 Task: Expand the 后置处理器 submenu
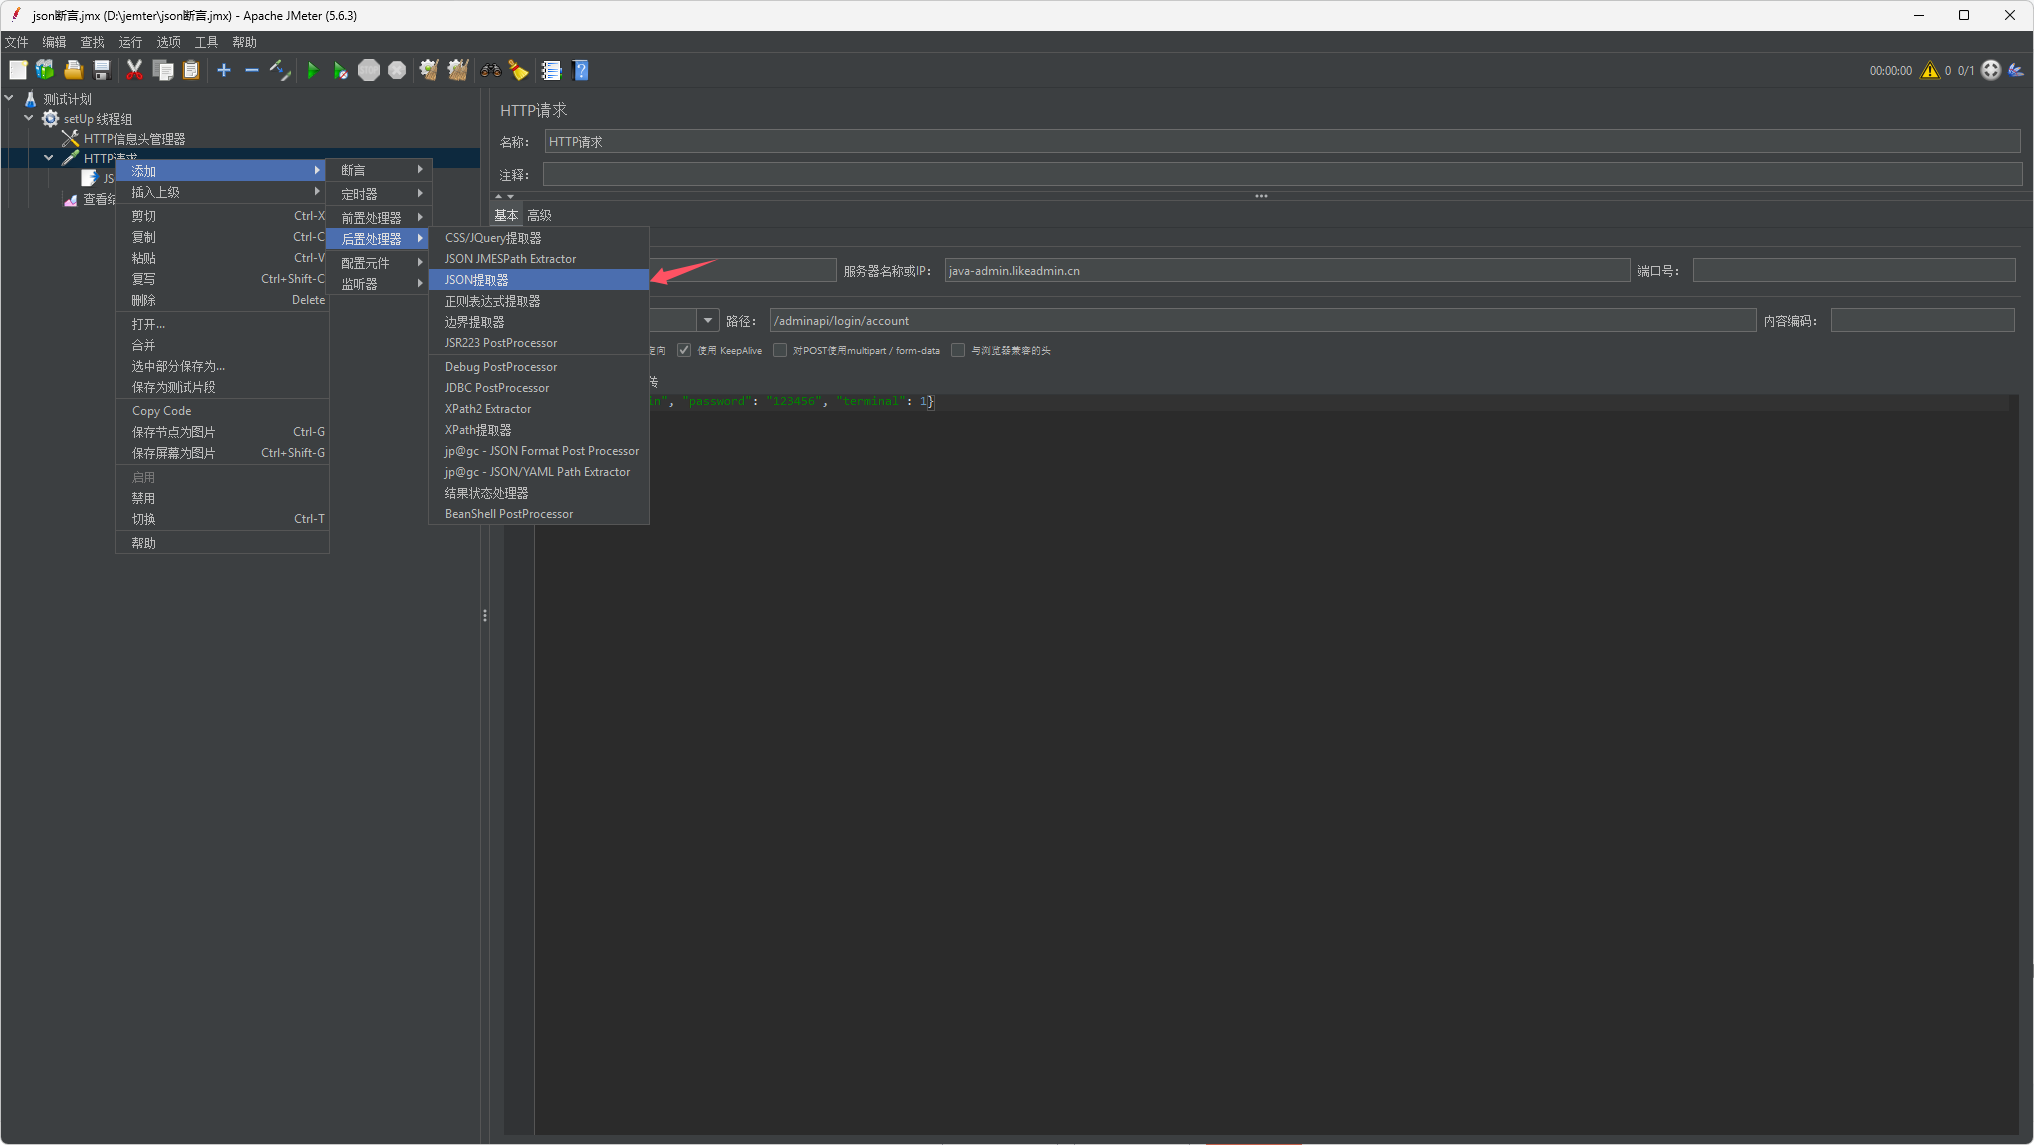tap(377, 238)
